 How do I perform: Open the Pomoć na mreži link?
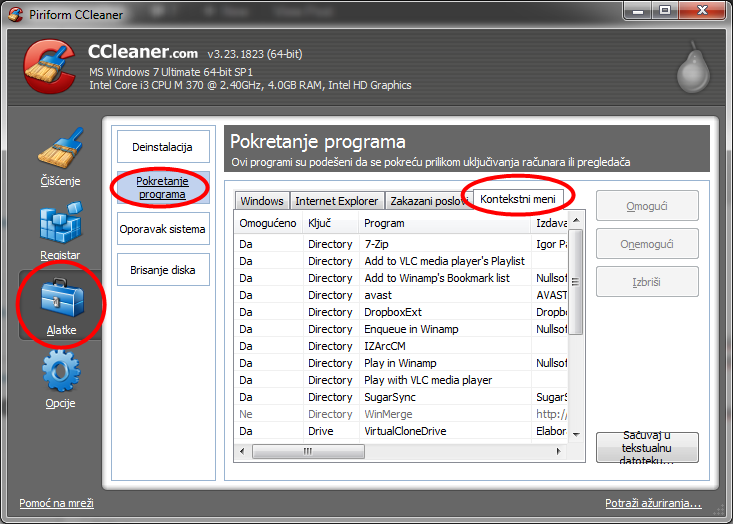click(x=57, y=503)
